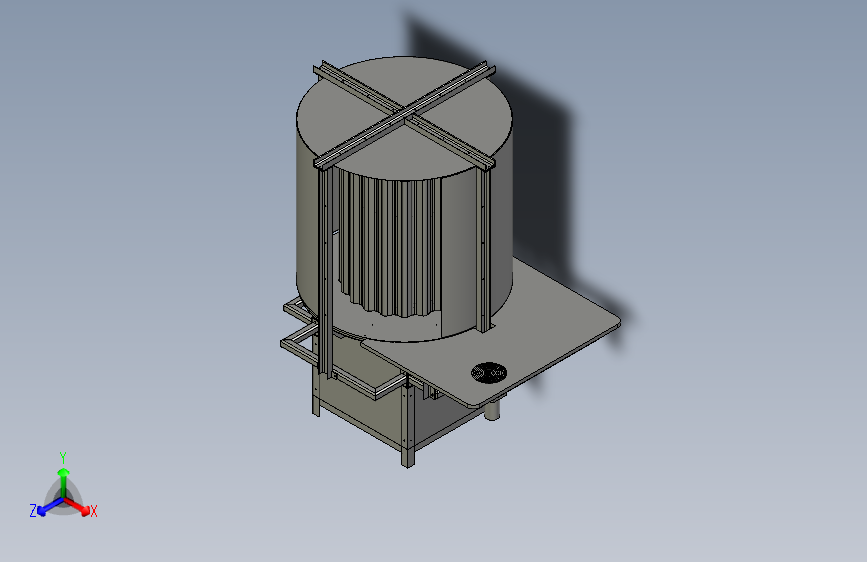Click the red X axis of the orientation triad
The image size is (867, 562).
(x=77, y=507)
